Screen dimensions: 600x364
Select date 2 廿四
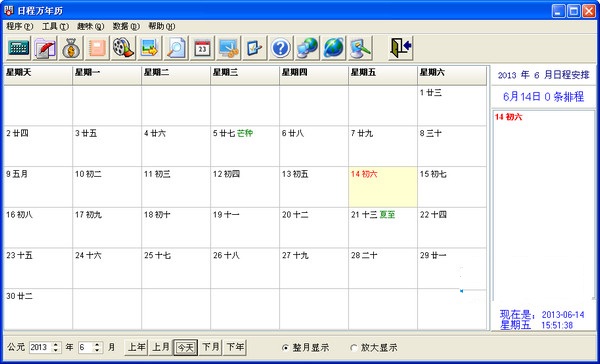[x=38, y=146]
